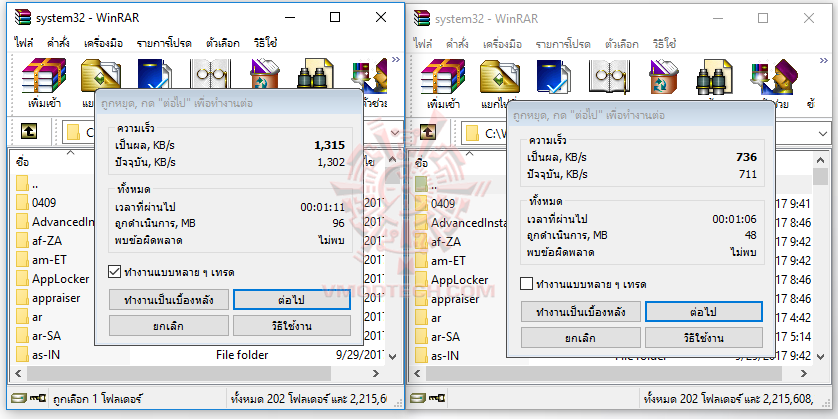Click the Extract To icon in left WinRAR toolbar
Viewport: 838px width, 419px height.
100,76
